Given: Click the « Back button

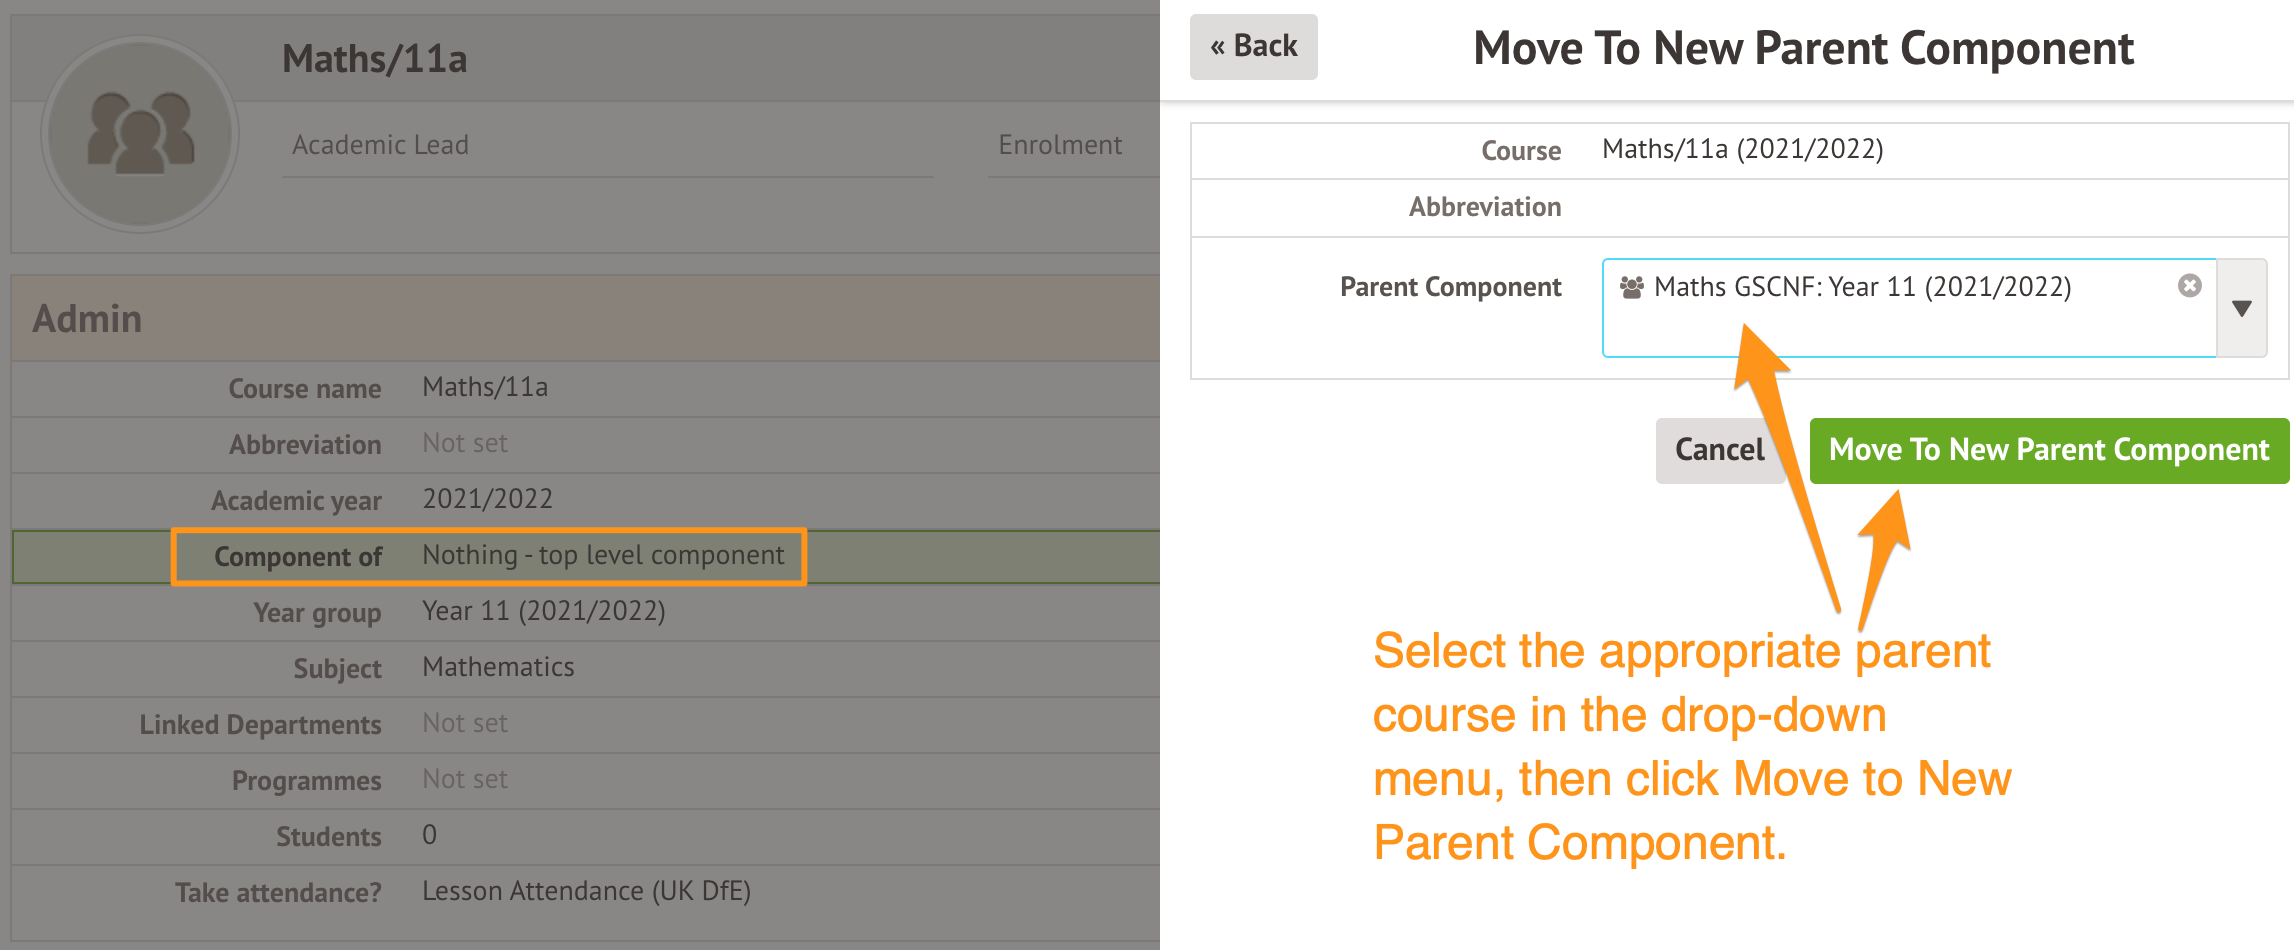Looking at the screenshot, I should click(1253, 46).
